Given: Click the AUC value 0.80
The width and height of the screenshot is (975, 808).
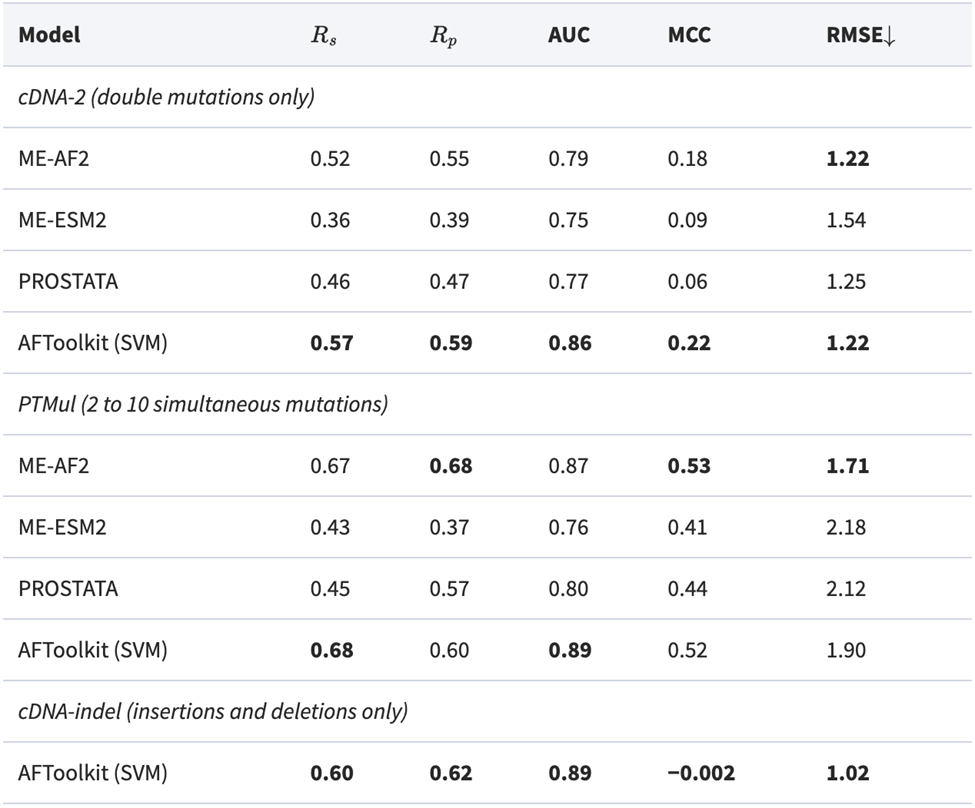Looking at the screenshot, I should coord(568,588).
